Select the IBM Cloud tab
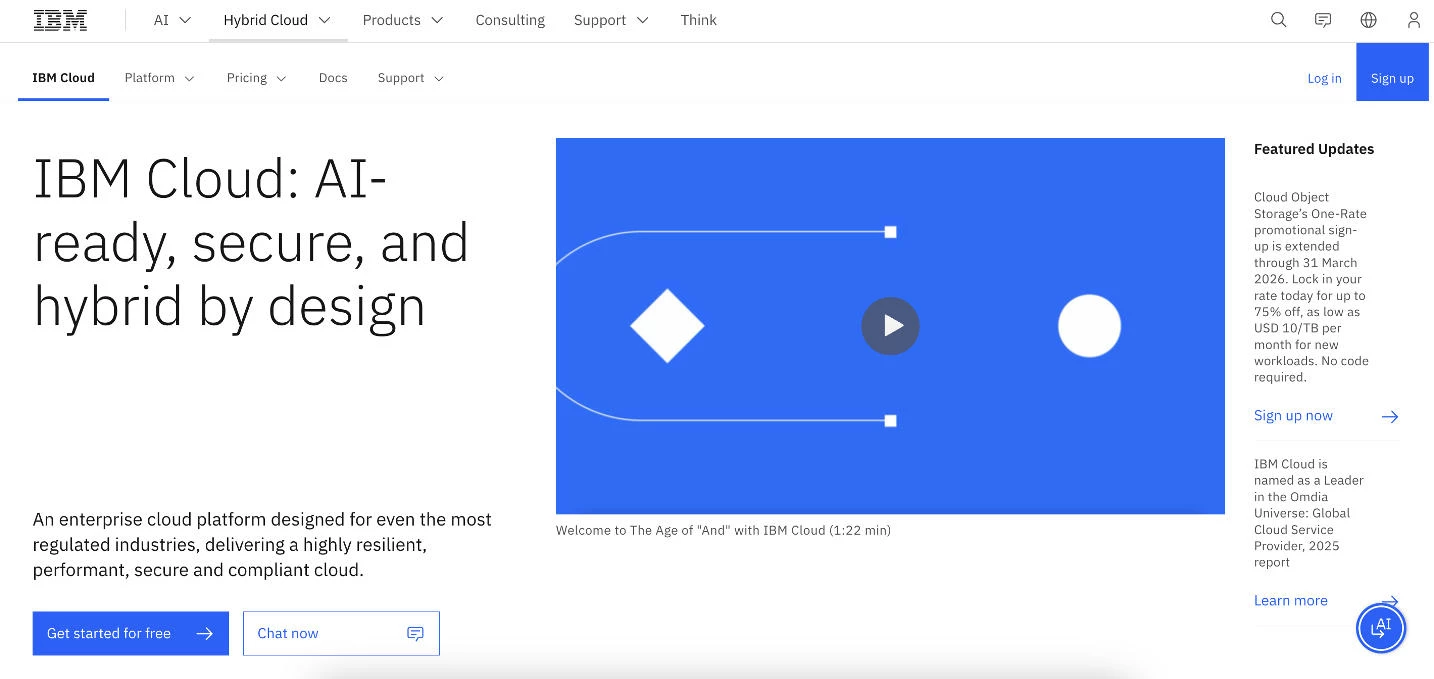1434x679 pixels. click(x=63, y=78)
